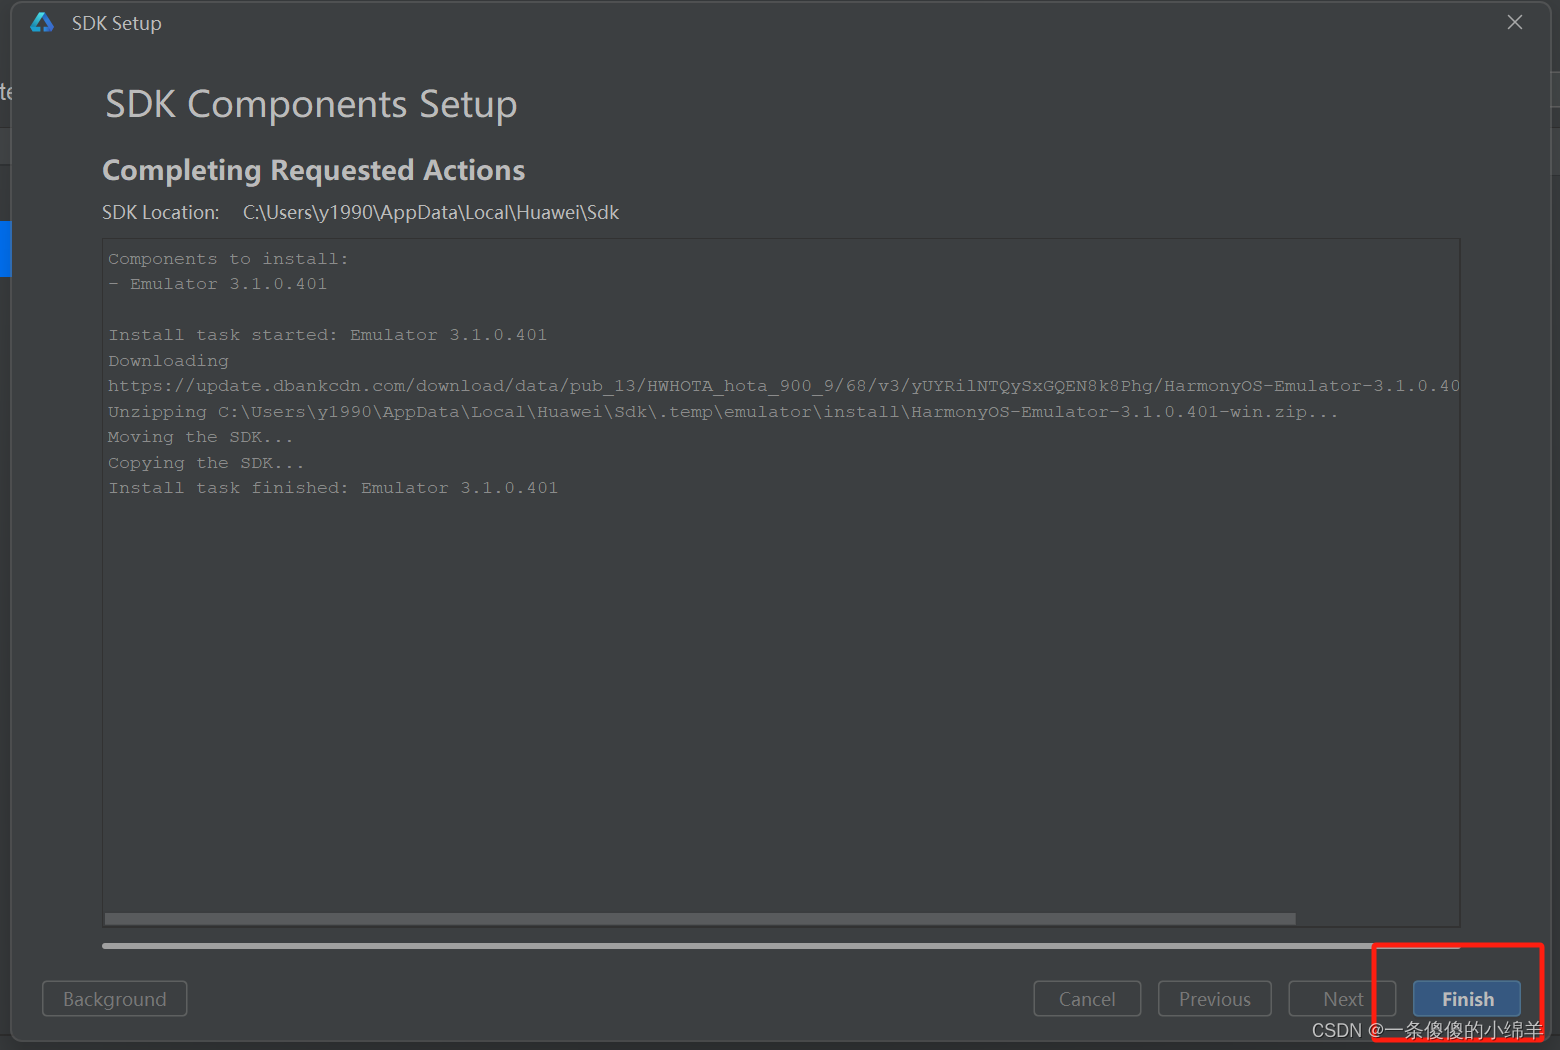Click the 'Copying the SDK...' log line
Screen dimensions: 1560x1050
click(x=206, y=463)
